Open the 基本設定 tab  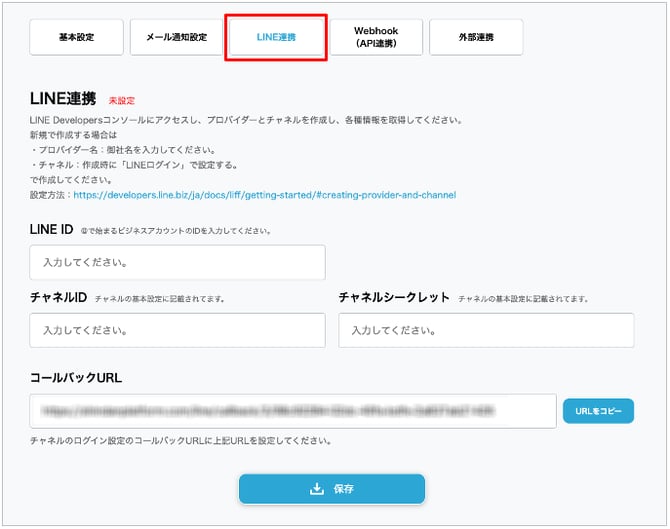point(76,37)
